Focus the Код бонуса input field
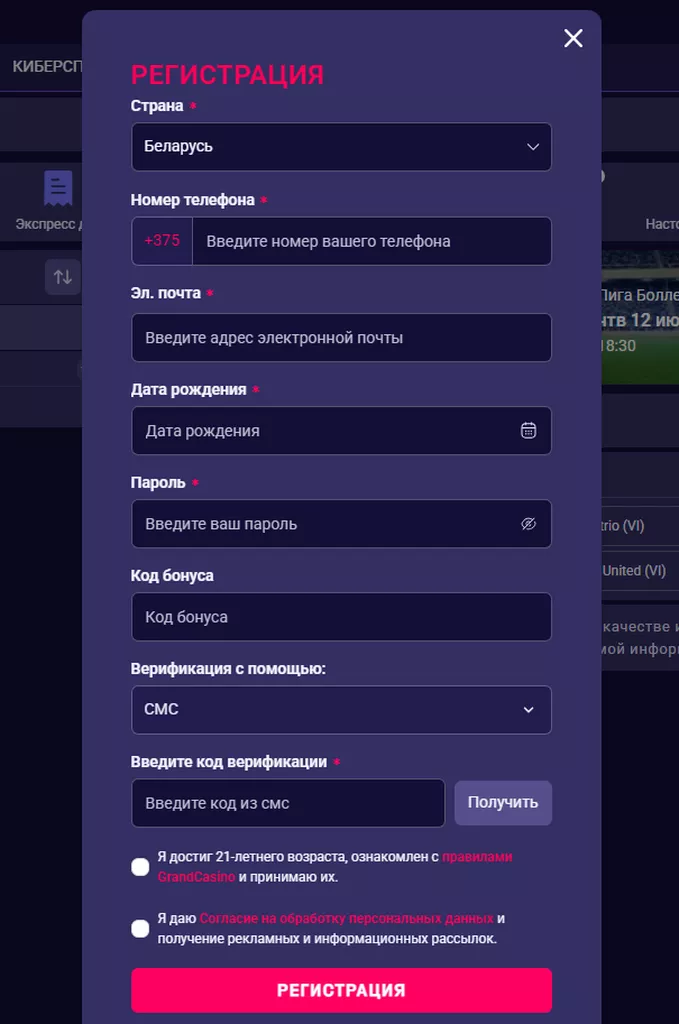 (x=341, y=617)
